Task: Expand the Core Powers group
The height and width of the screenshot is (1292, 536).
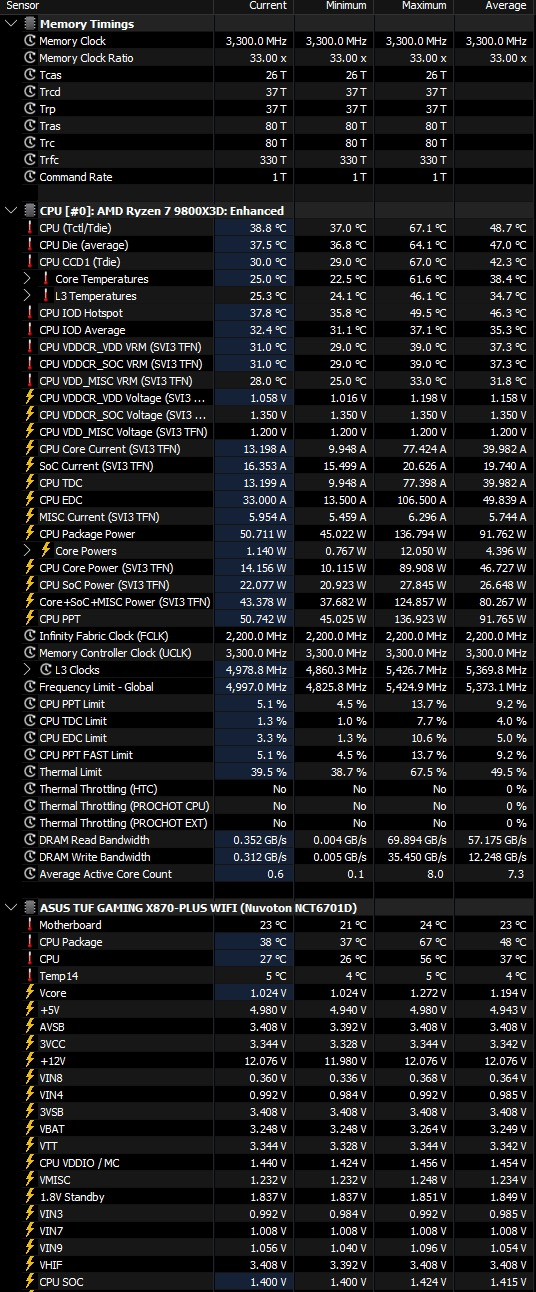Action: tap(27, 551)
